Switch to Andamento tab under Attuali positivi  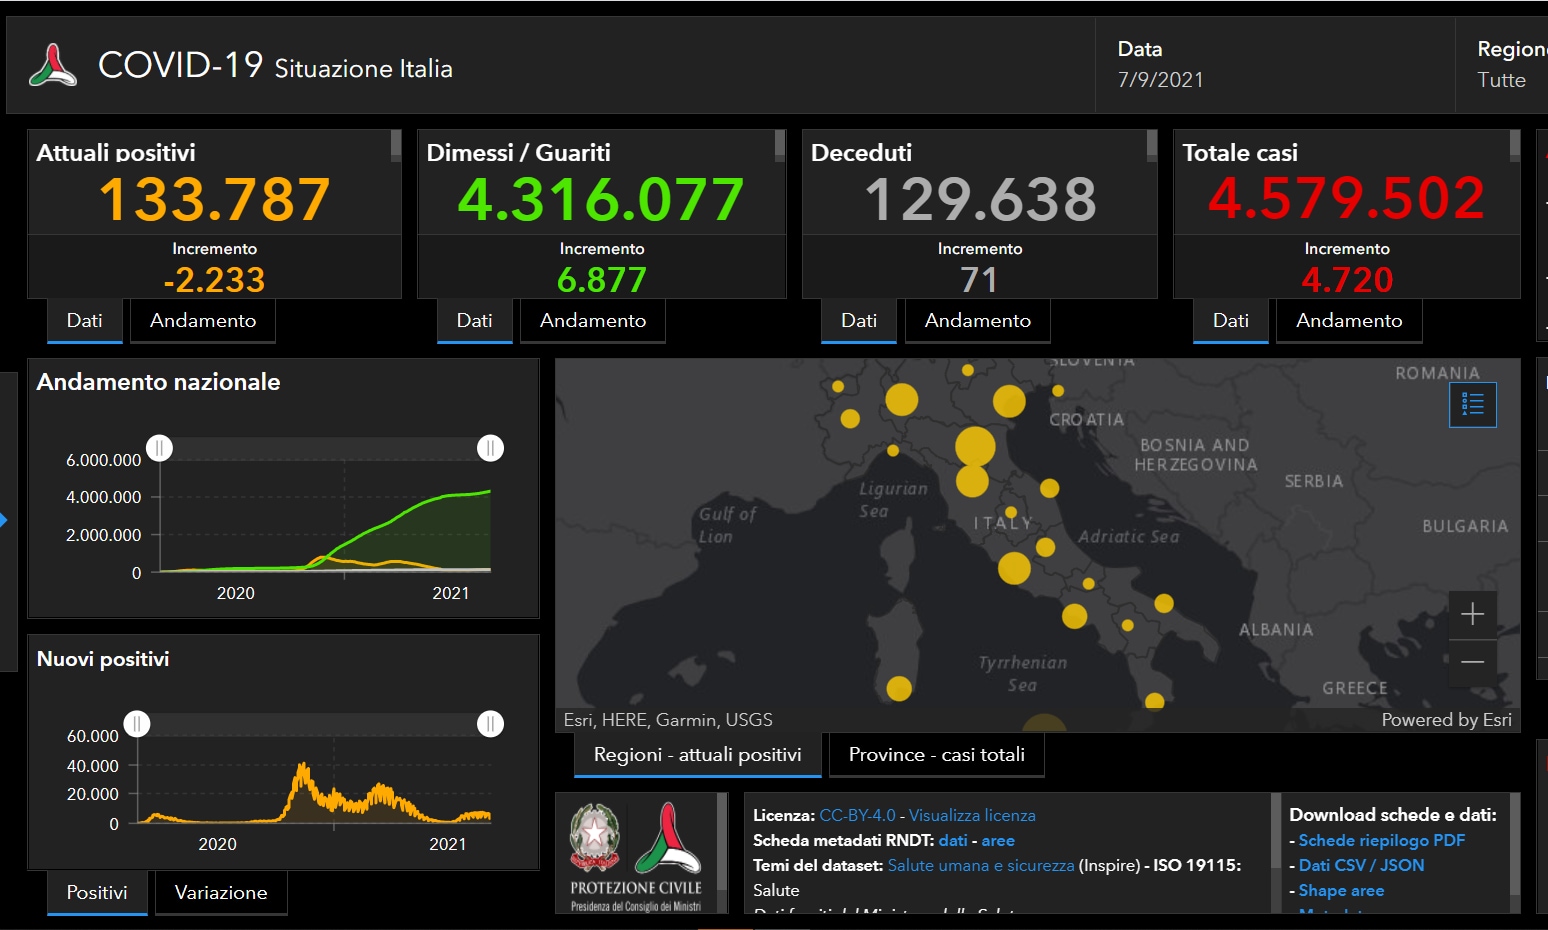203,321
